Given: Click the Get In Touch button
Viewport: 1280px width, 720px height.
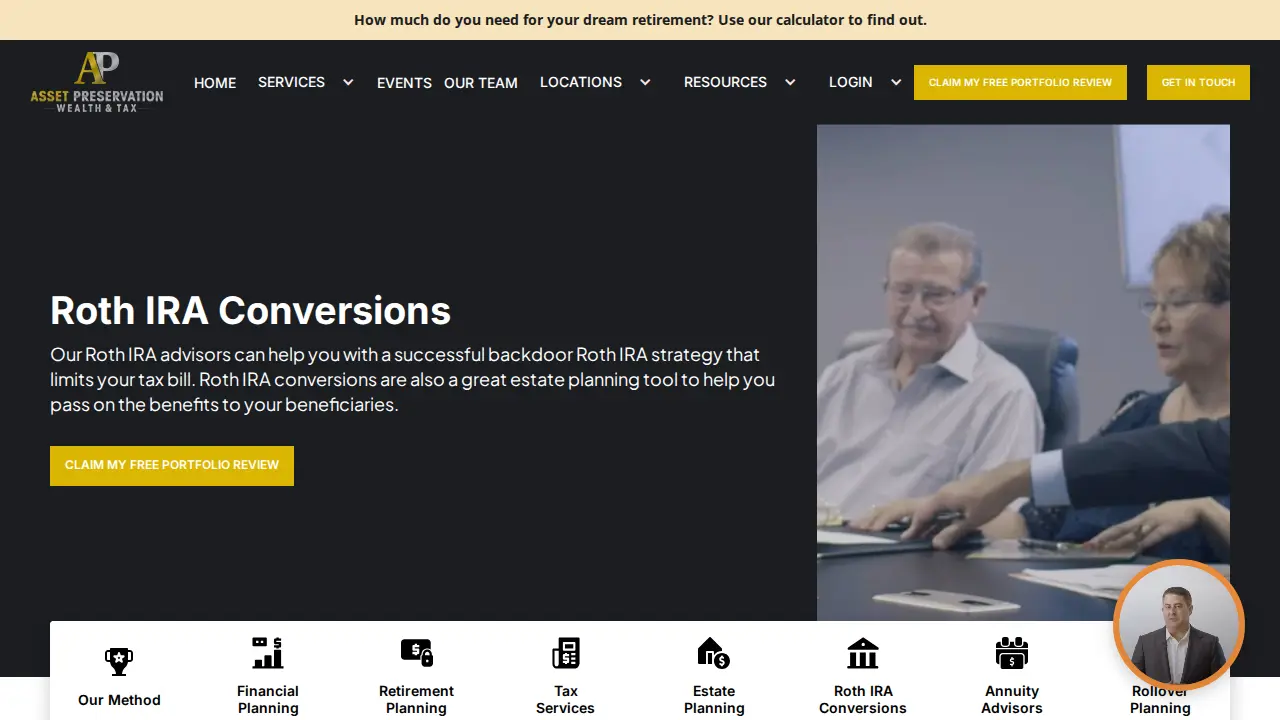Looking at the screenshot, I should 1198,82.
